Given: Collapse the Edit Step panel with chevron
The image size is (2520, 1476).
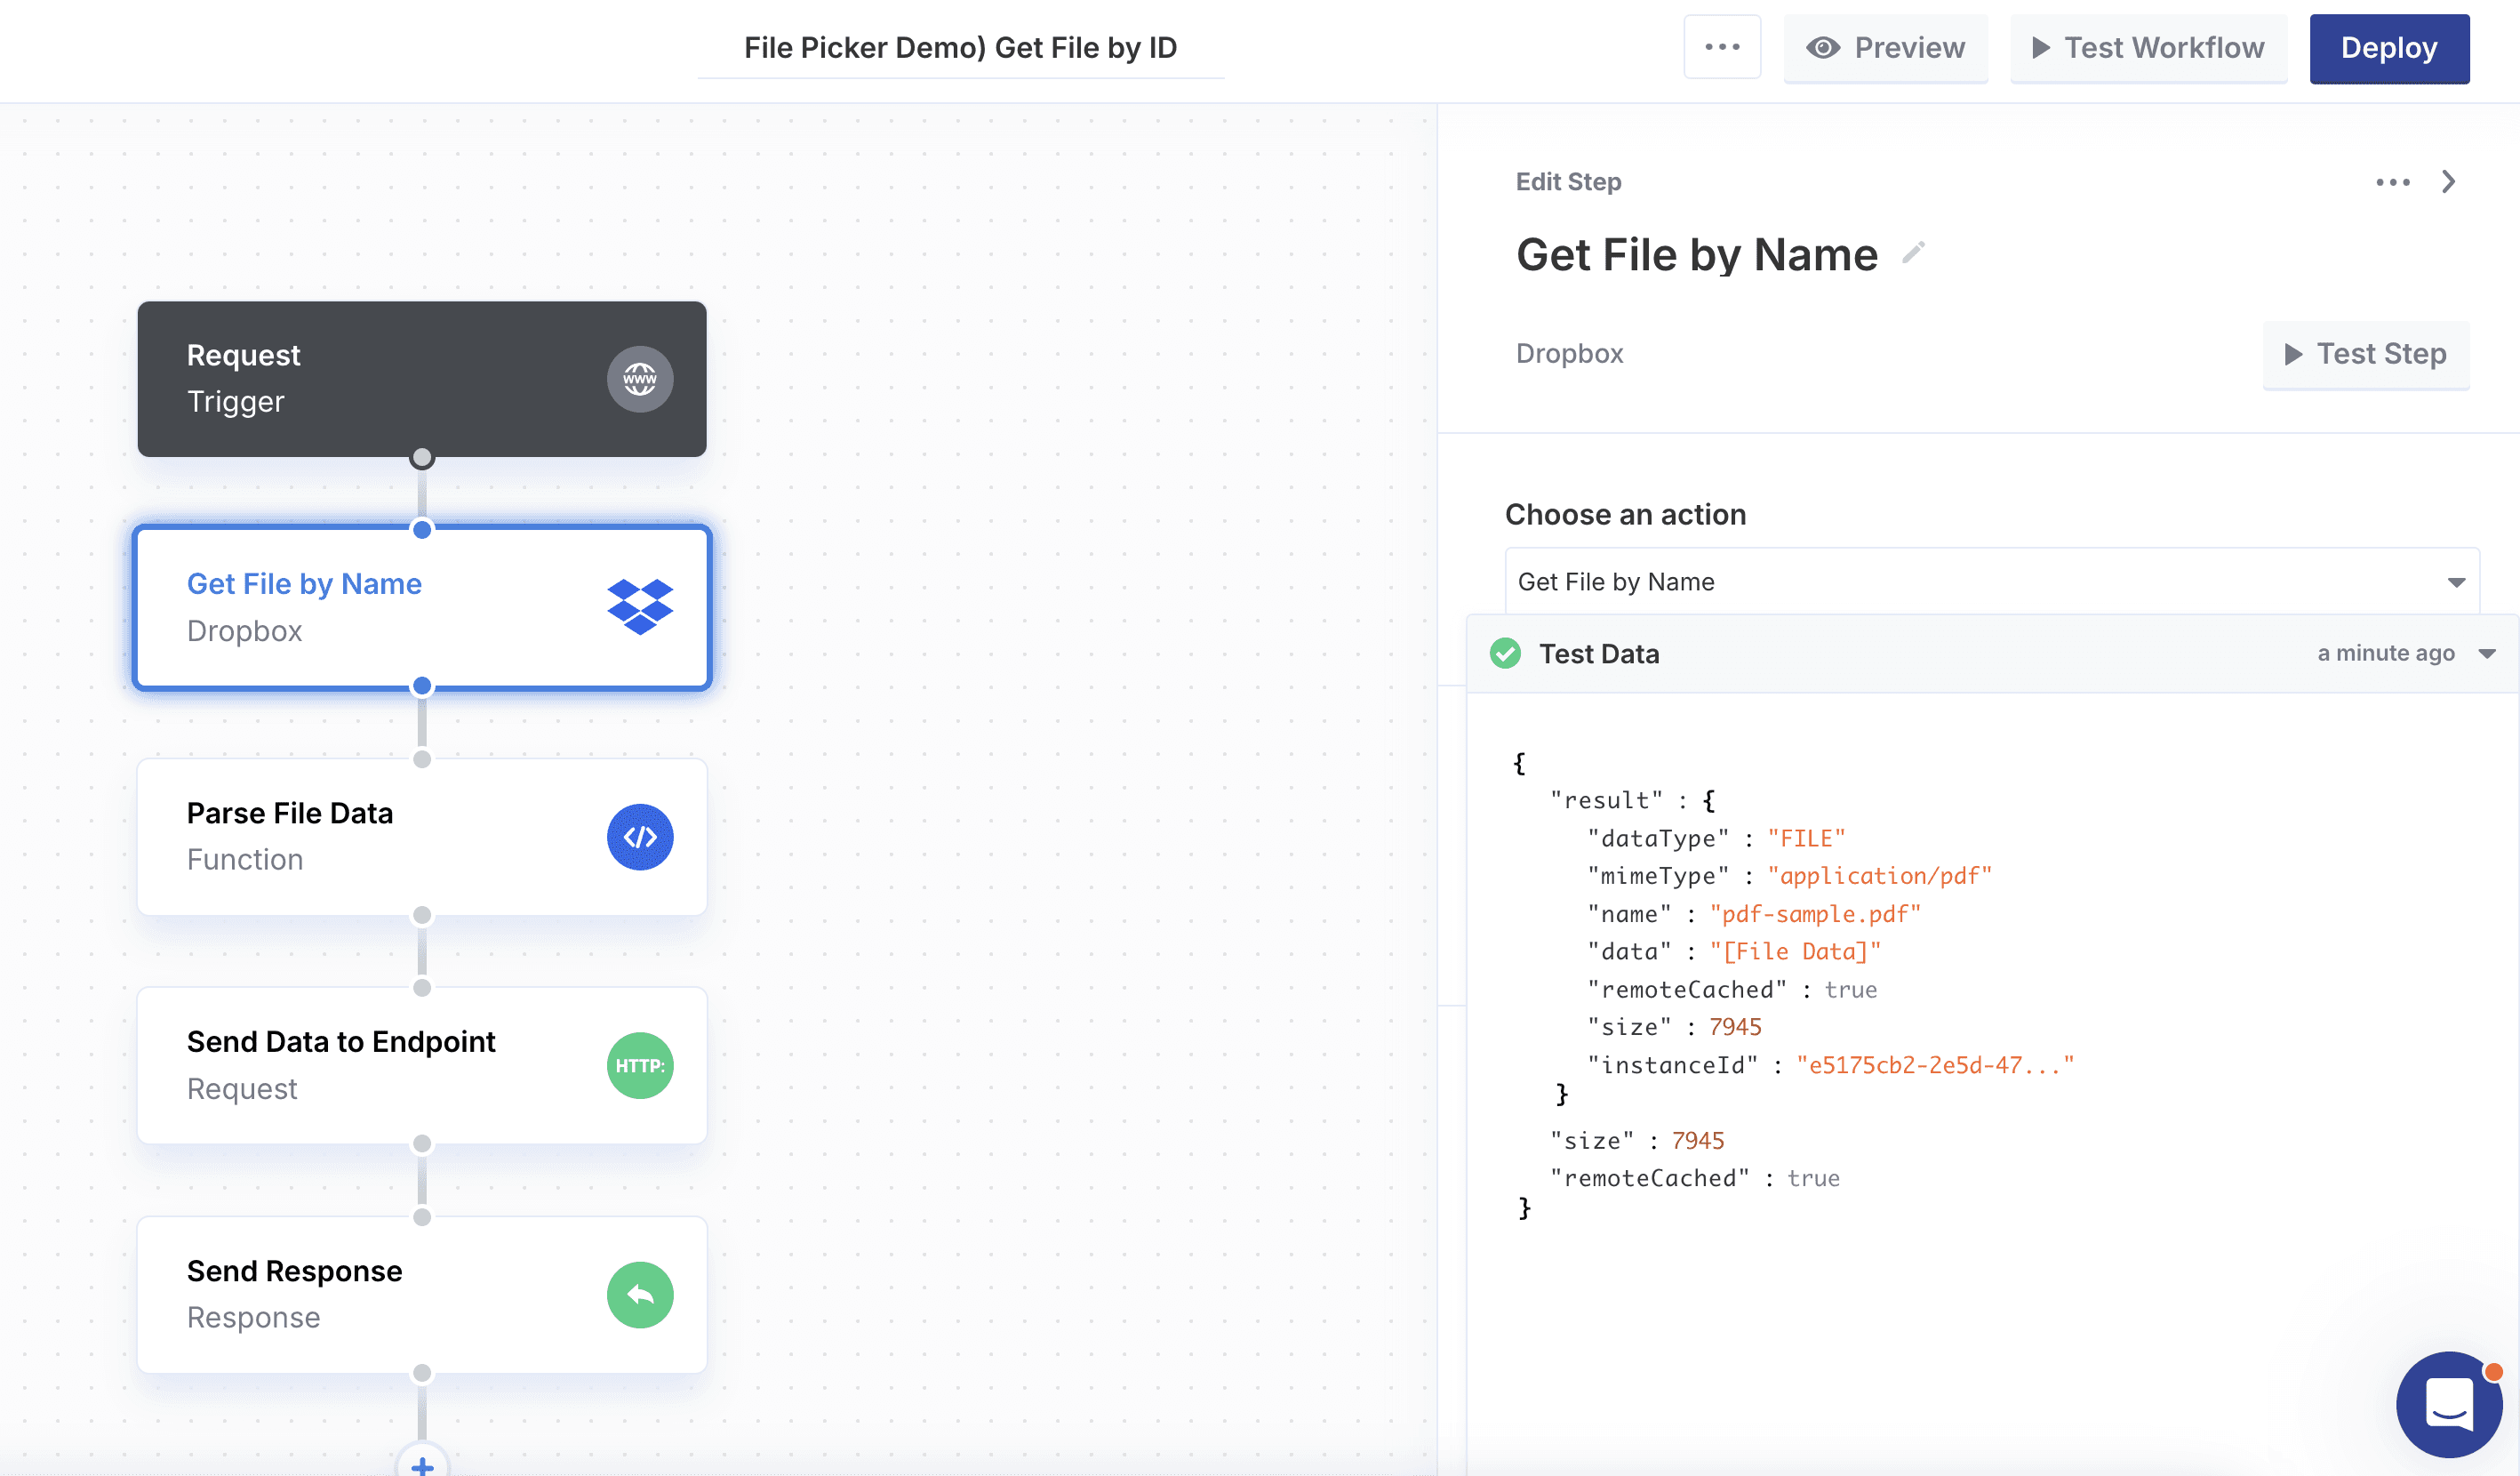Looking at the screenshot, I should (x=2448, y=182).
